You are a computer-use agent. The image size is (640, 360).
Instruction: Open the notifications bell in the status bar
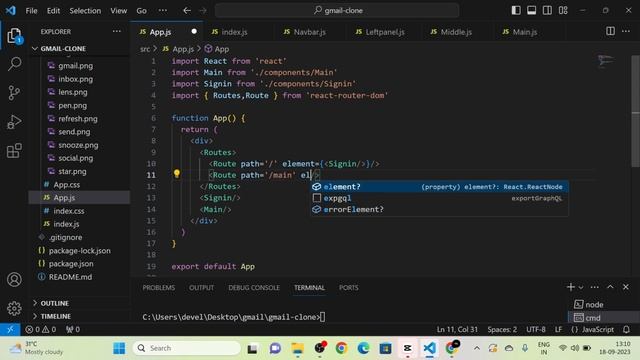[x=626, y=329]
